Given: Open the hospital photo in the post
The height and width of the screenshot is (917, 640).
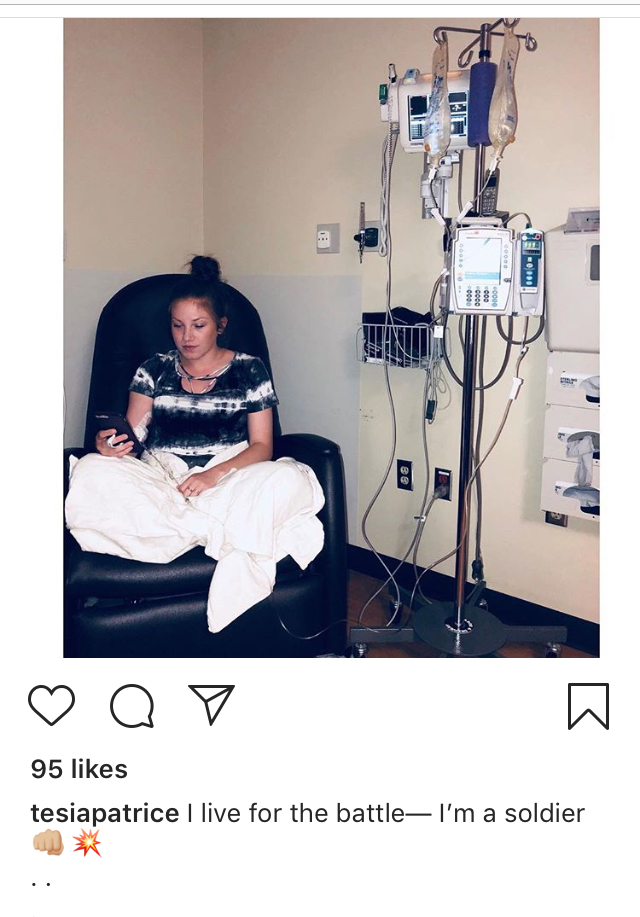Looking at the screenshot, I should 331,337.
